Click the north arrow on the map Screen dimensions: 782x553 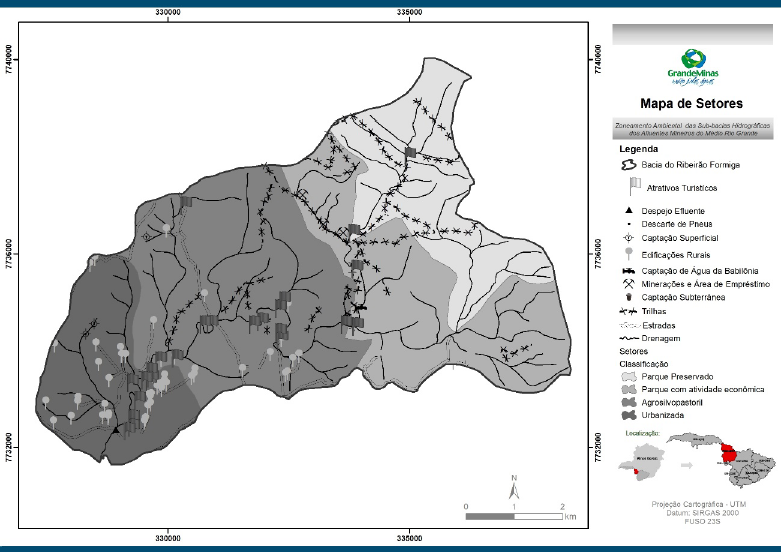pyautogui.click(x=514, y=489)
